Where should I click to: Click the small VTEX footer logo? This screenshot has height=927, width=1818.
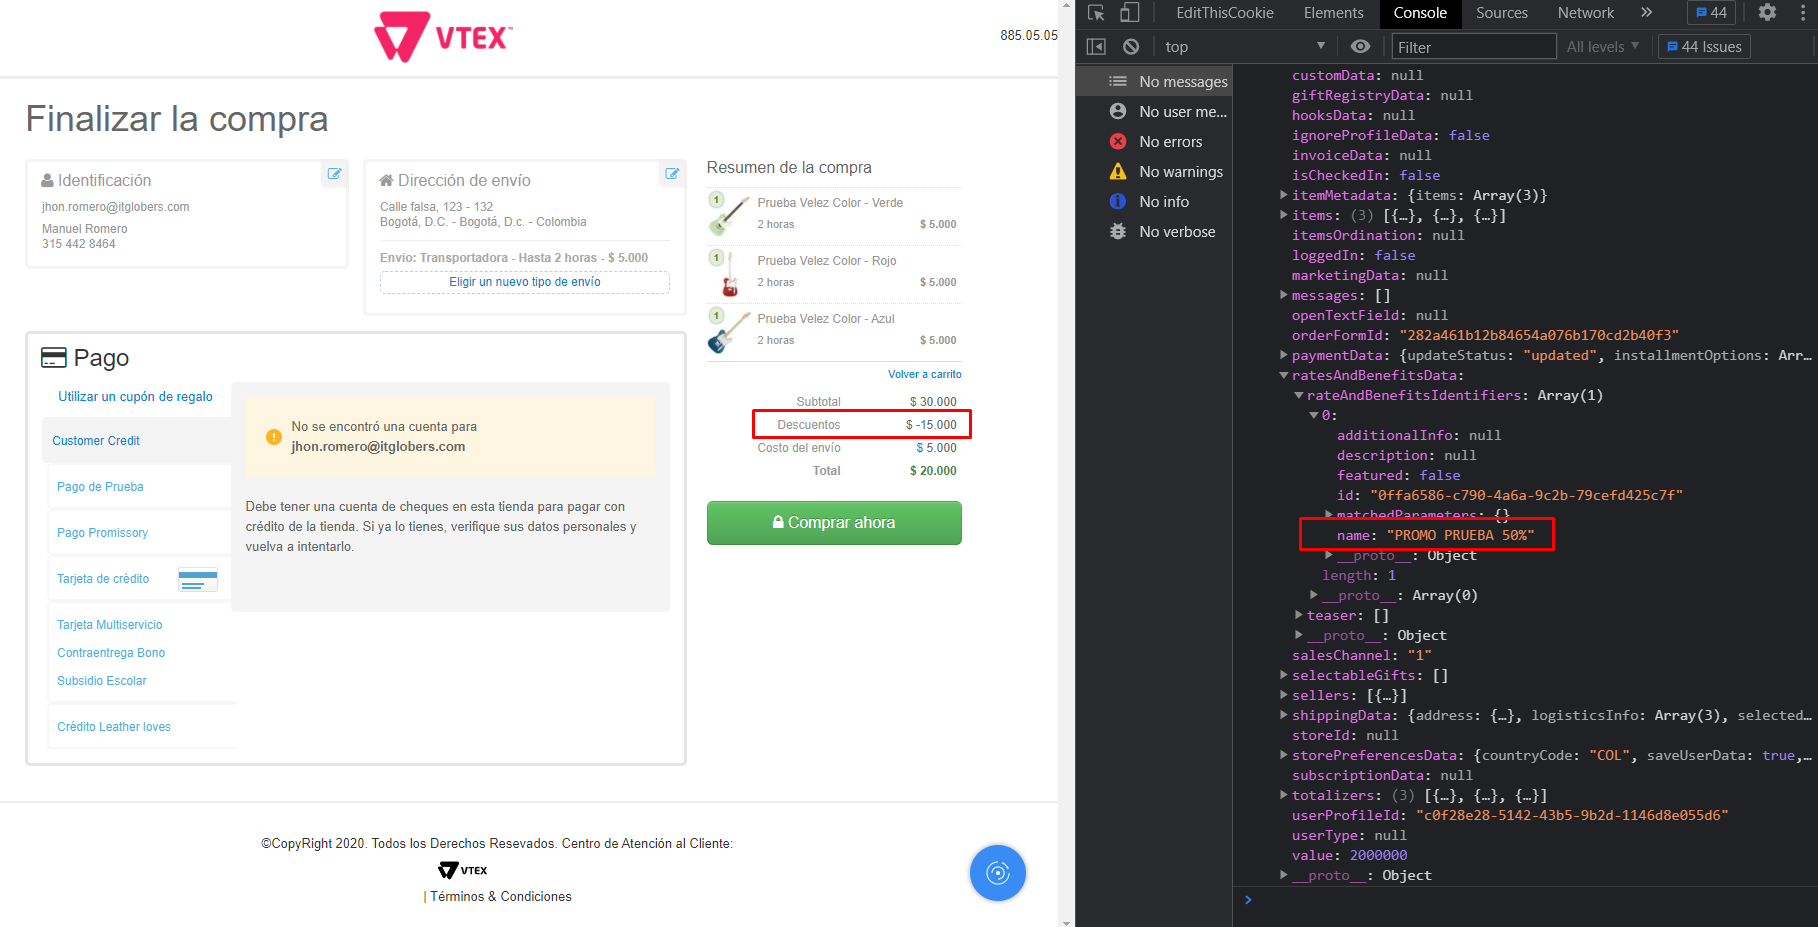[463, 870]
